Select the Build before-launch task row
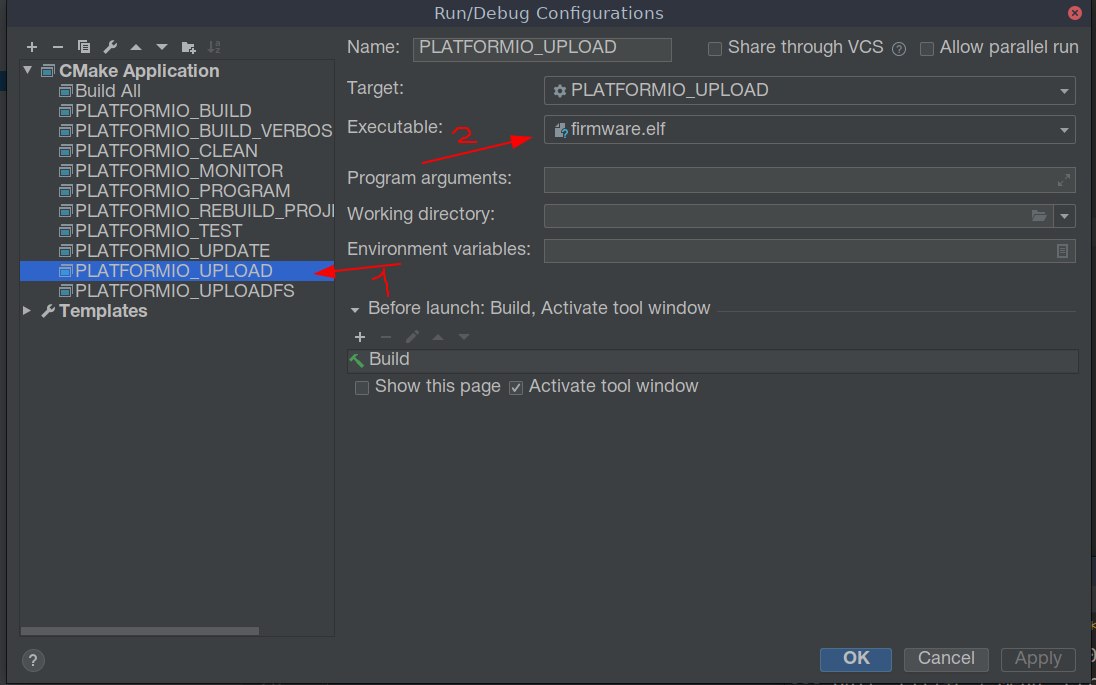The width and height of the screenshot is (1096, 685). (x=712, y=360)
